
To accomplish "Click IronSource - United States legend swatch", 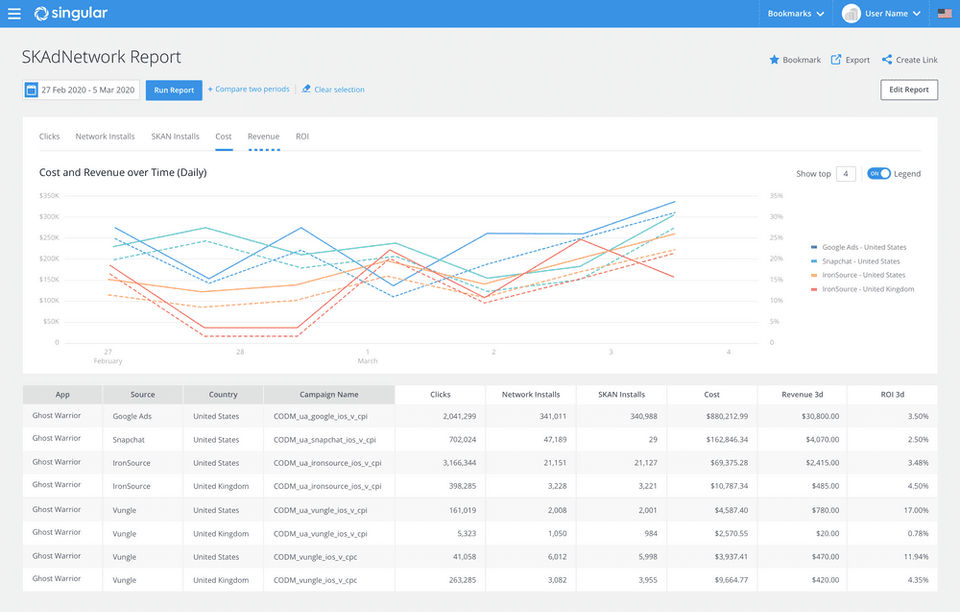I will click(x=814, y=275).
